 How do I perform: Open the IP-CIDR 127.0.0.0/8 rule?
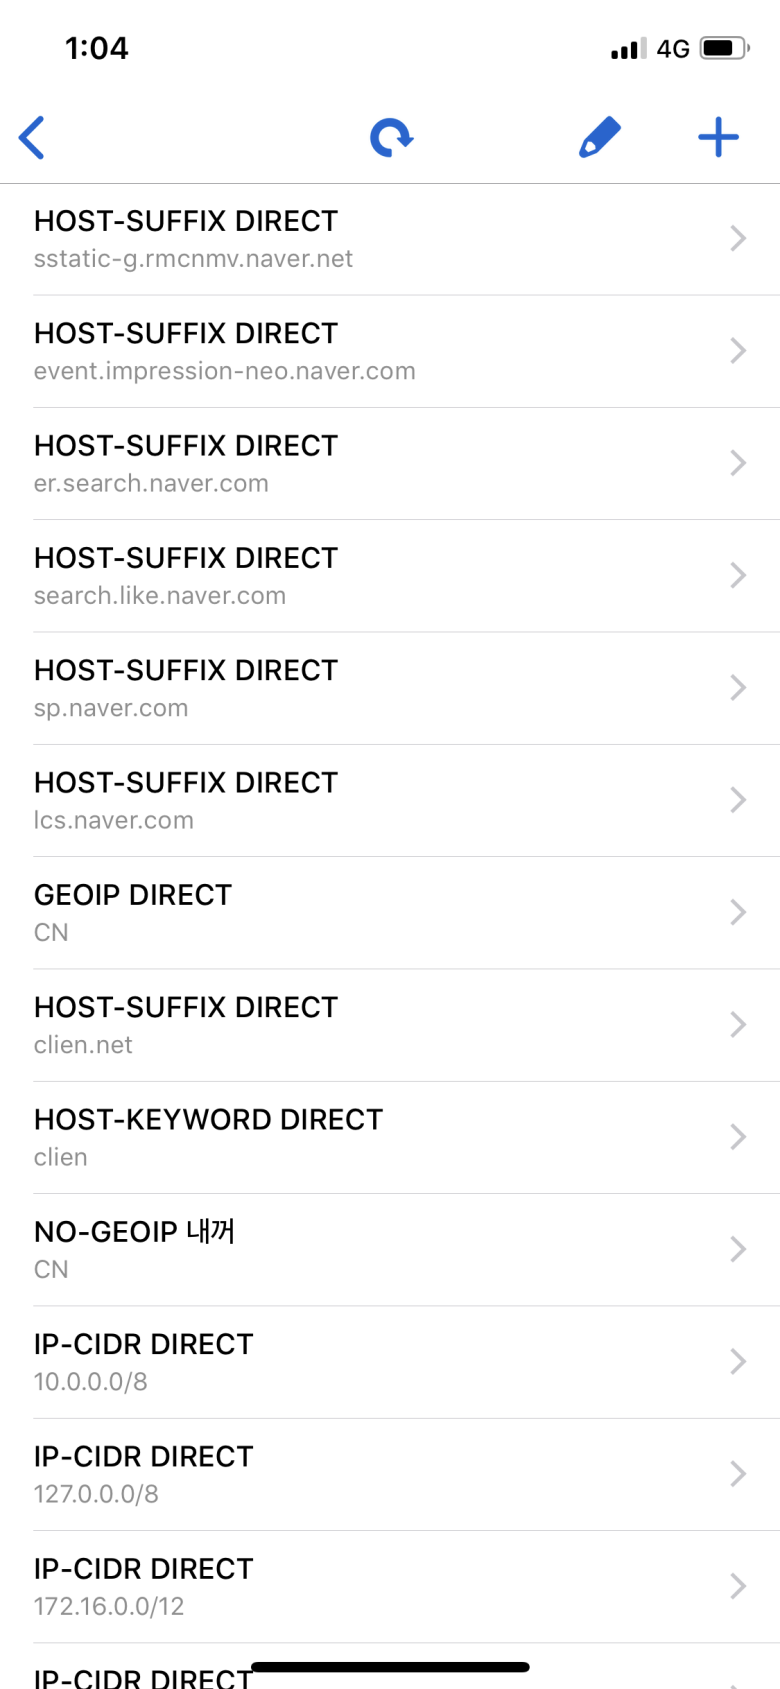click(x=300, y=1474)
